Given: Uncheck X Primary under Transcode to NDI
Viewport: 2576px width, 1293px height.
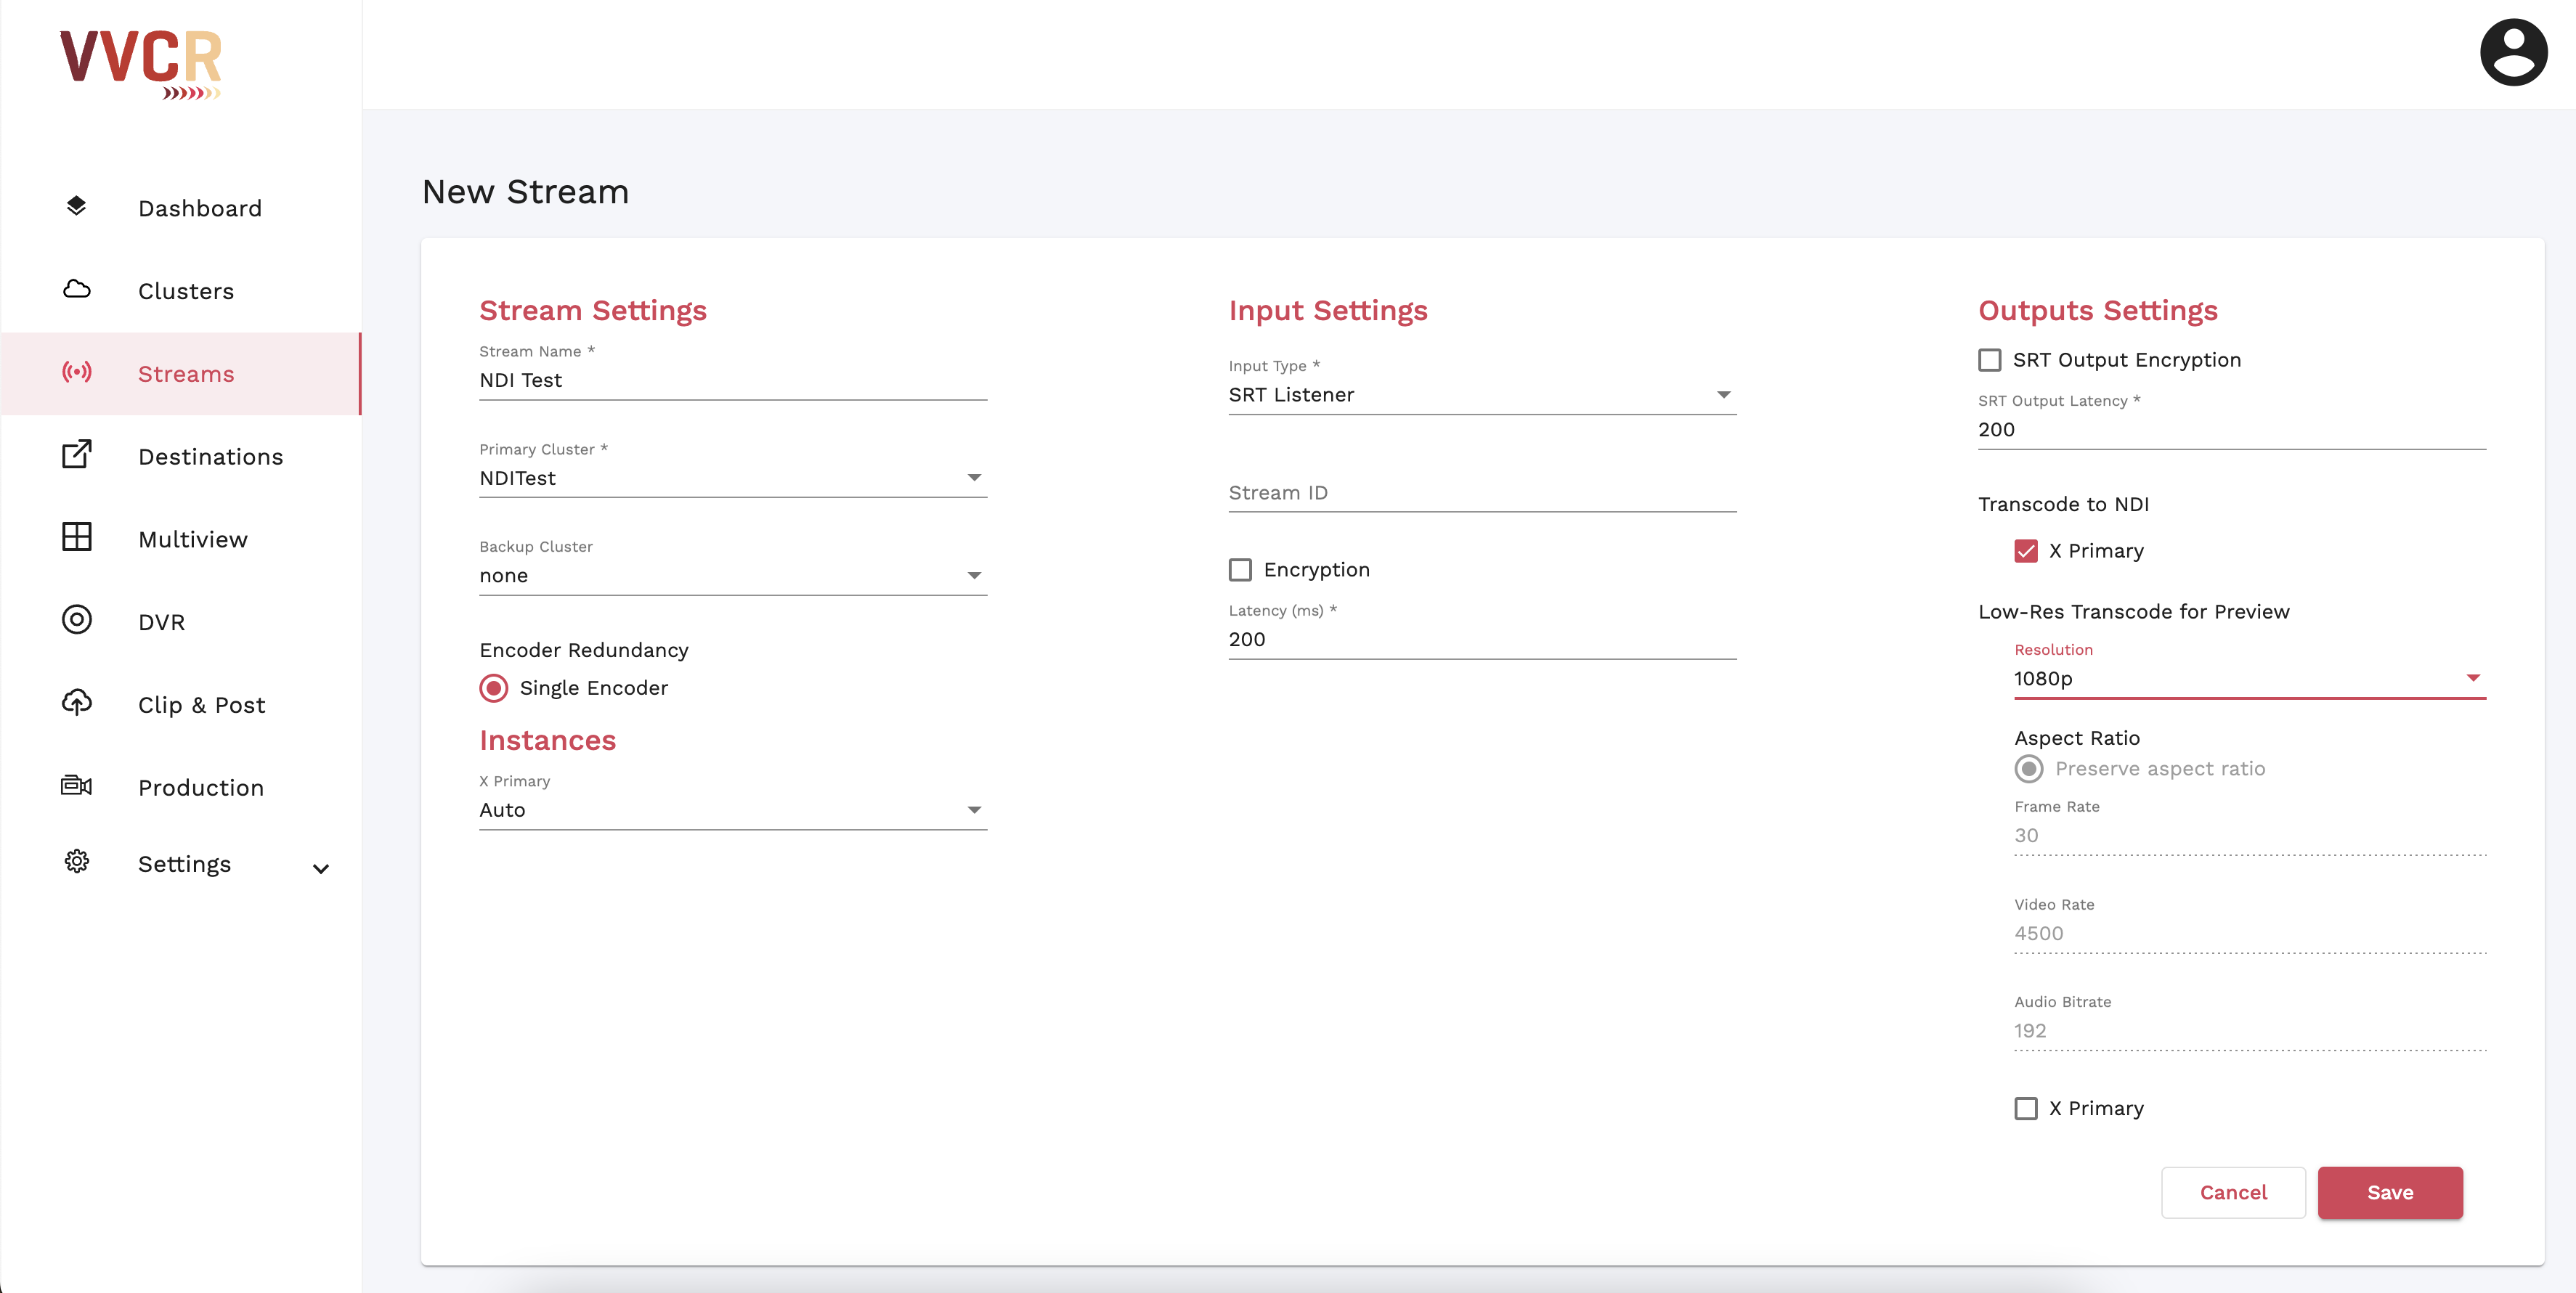Looking at the screenshot, I should (x=2027, y=550).
